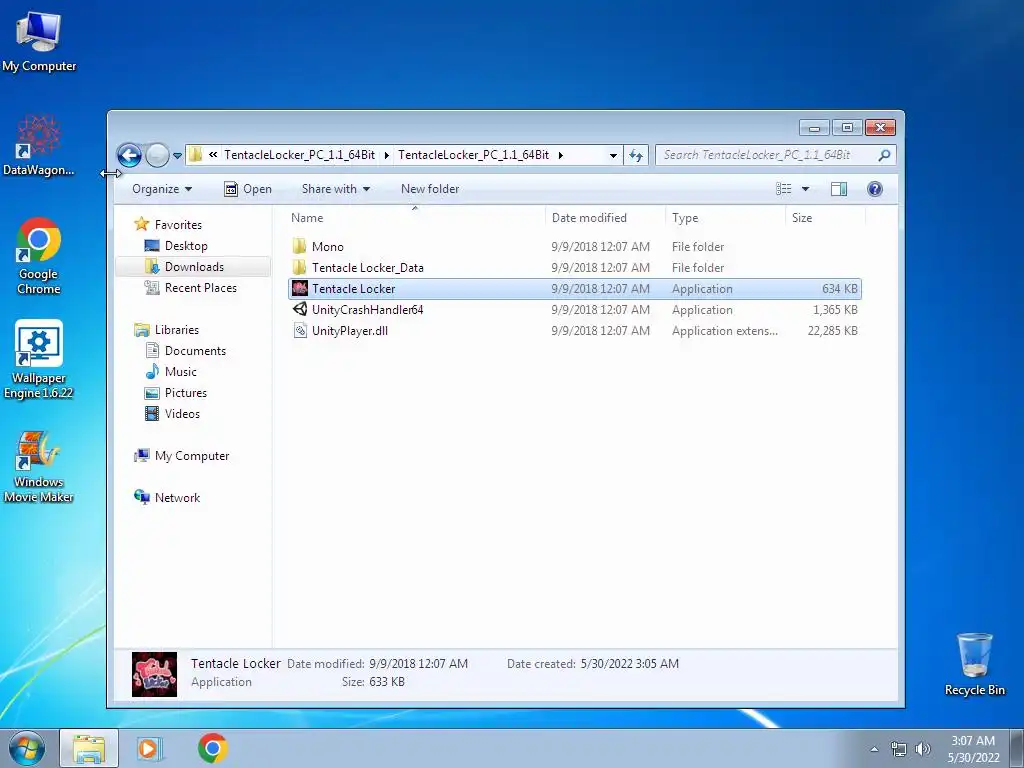Open the Organize menu
This screenshot has height=768, width=1024.
(161, 189)
